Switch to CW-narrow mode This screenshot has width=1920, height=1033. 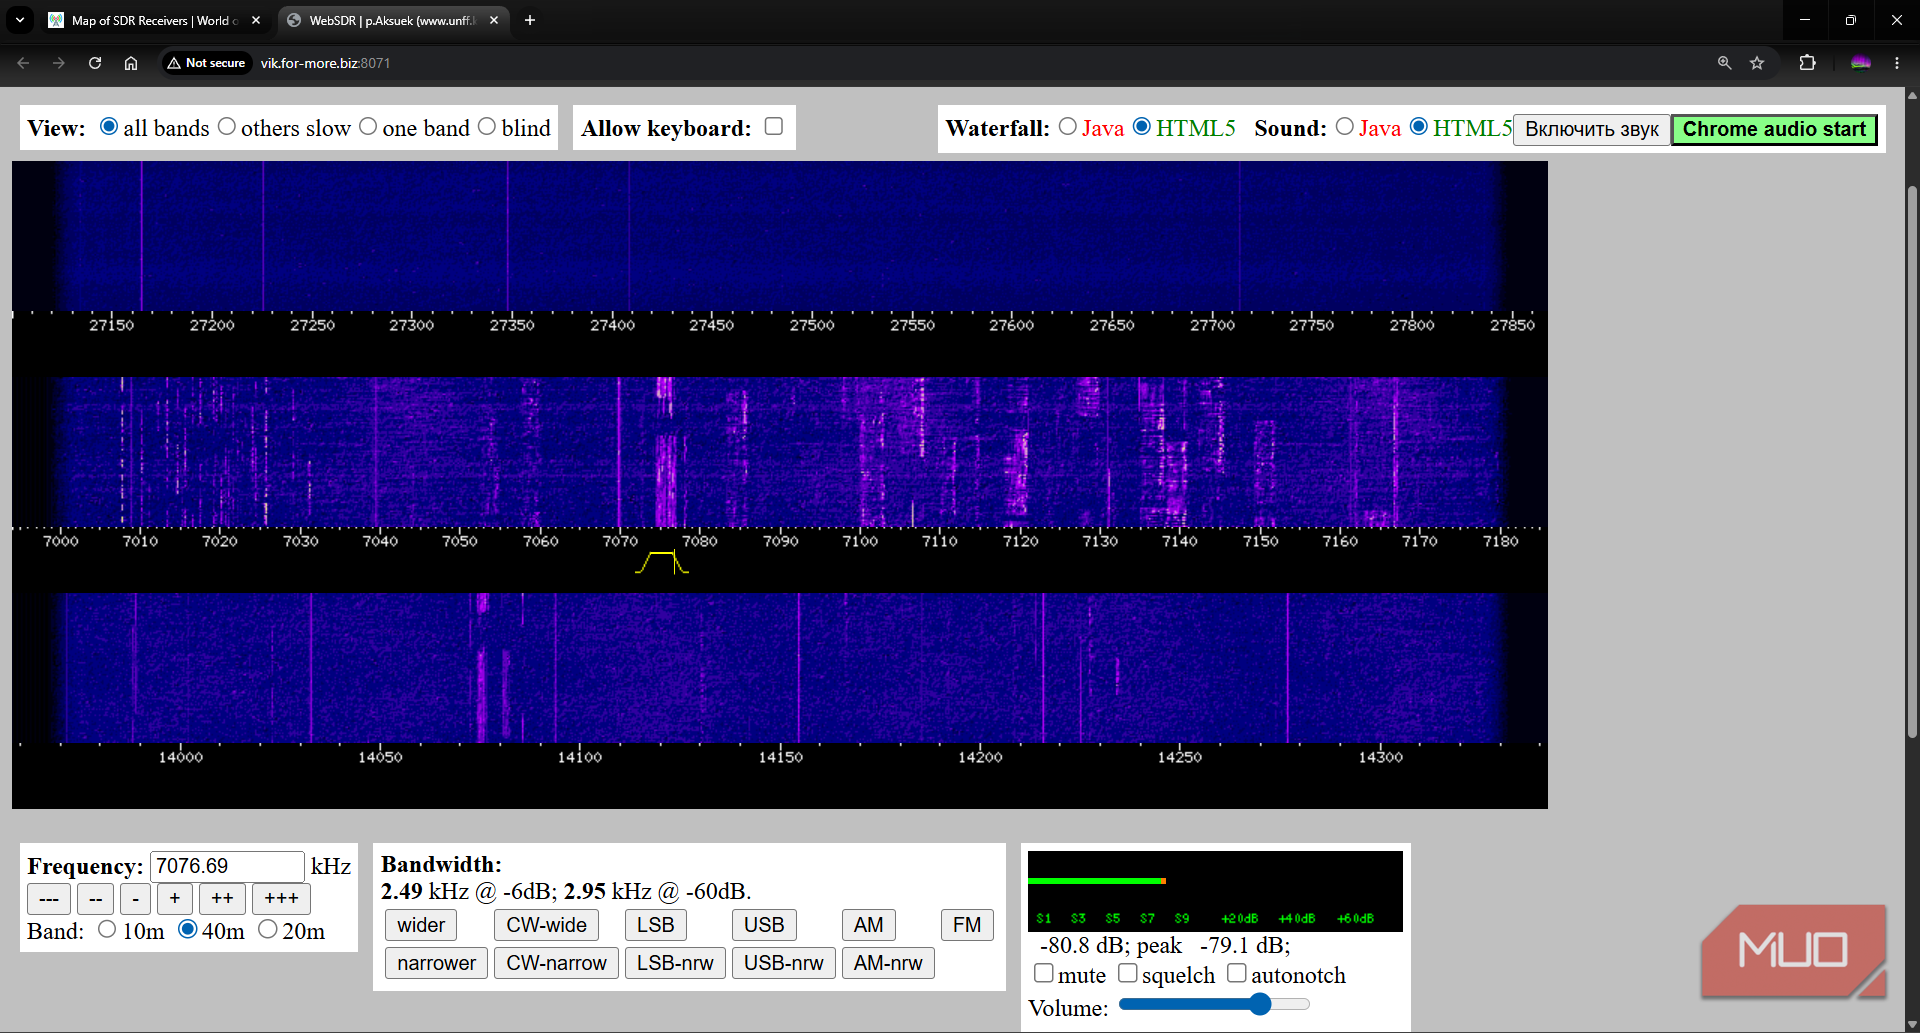tap(556, 963)
